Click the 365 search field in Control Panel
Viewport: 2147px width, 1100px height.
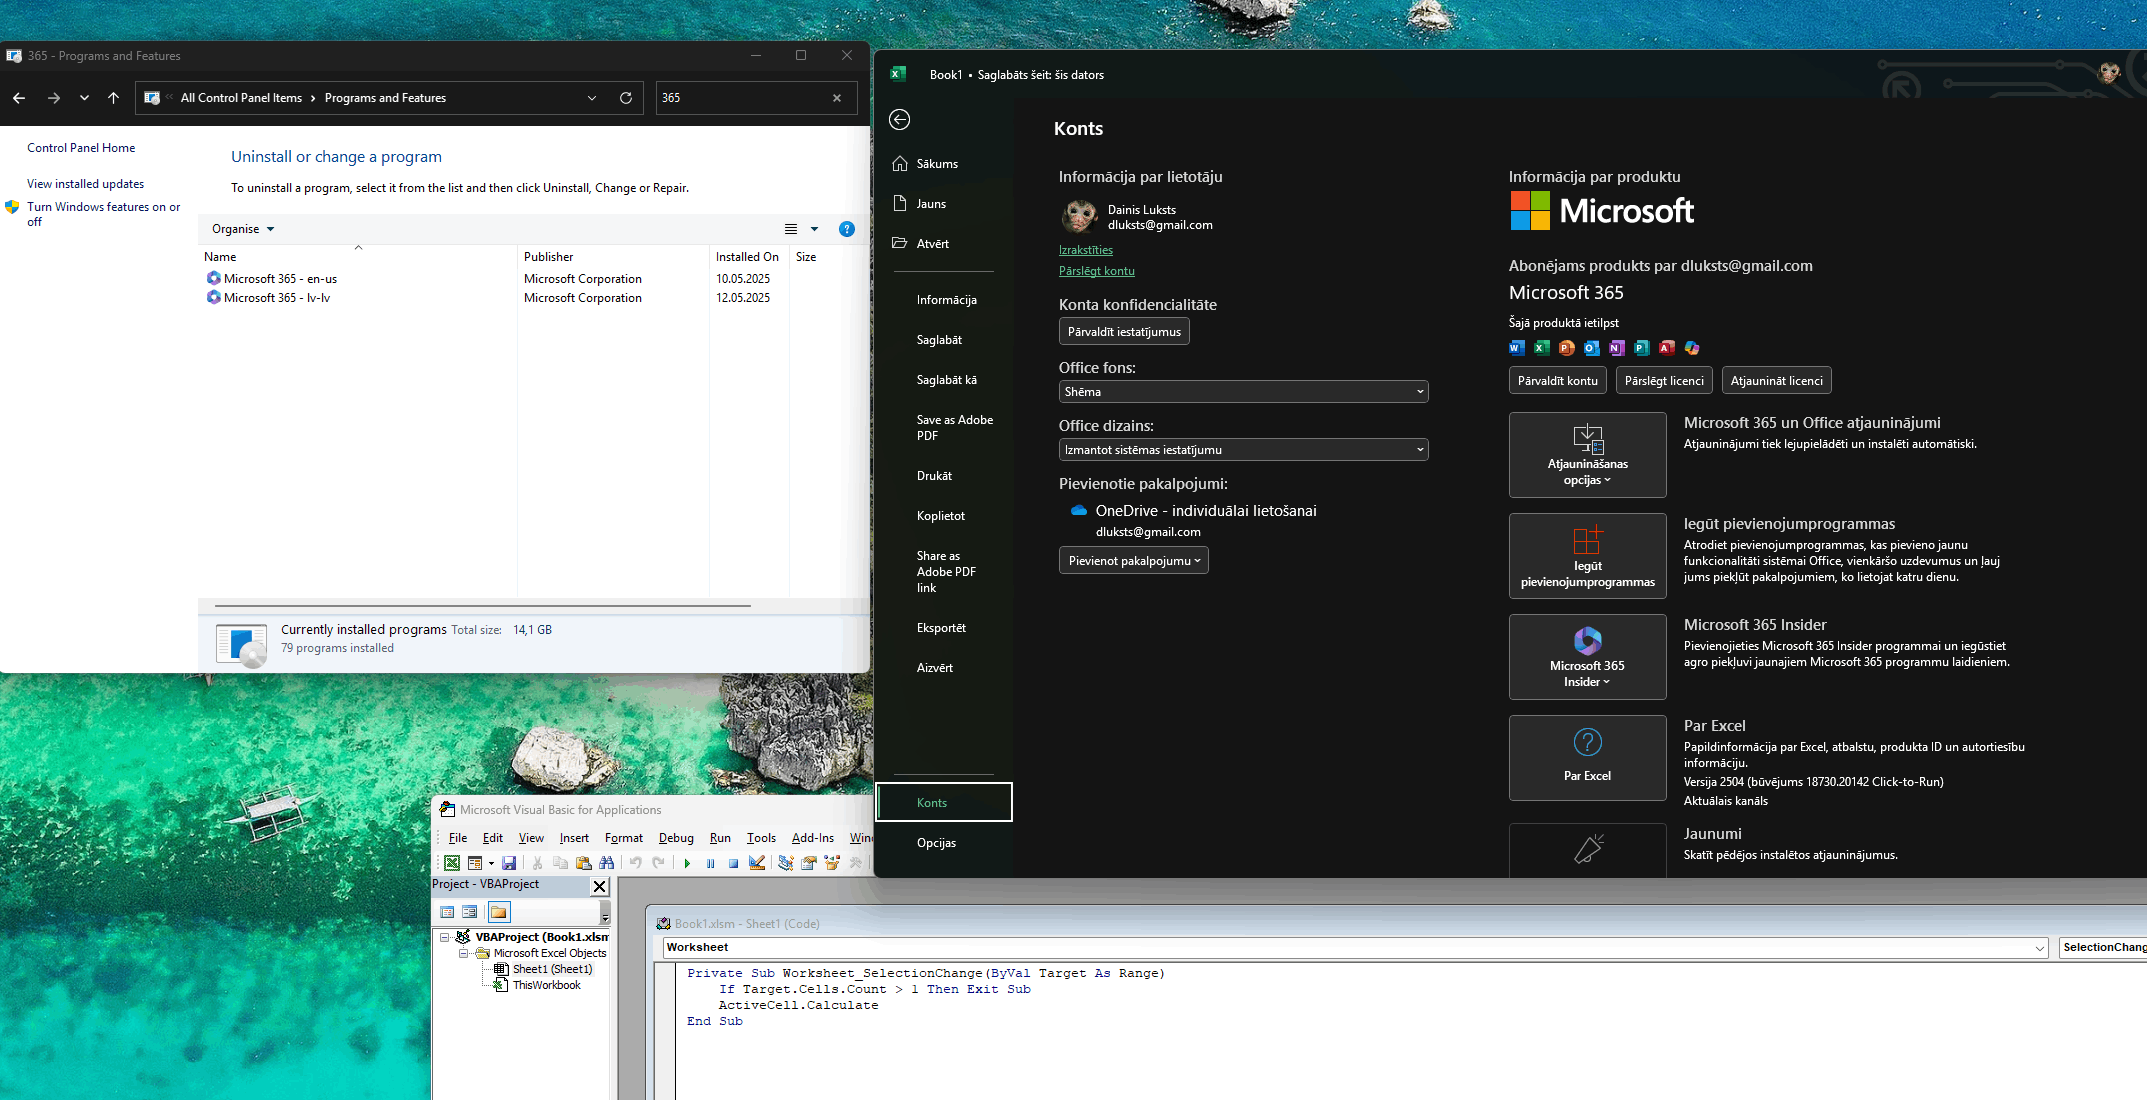tap(740, 98)
